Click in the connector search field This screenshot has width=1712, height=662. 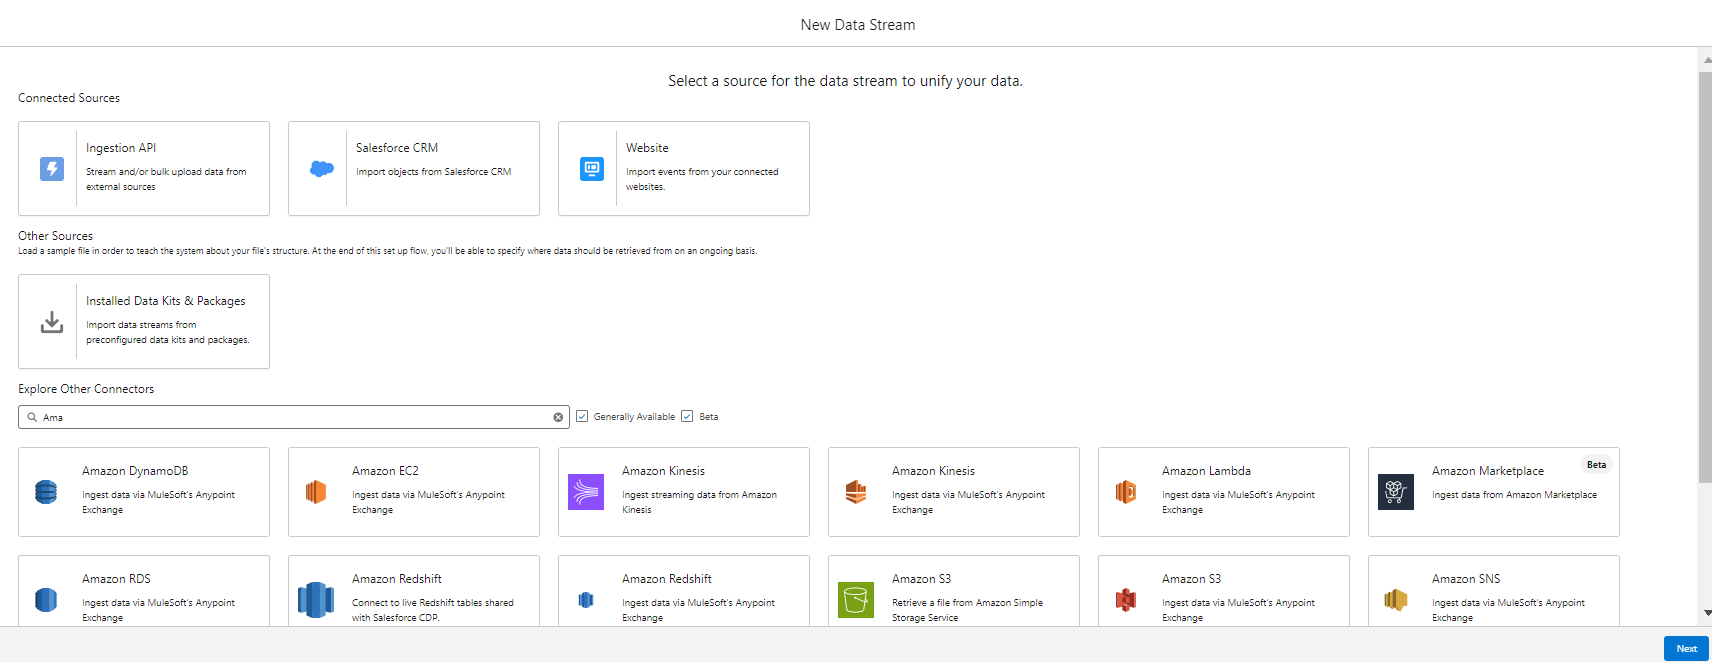tap(290, 417)
